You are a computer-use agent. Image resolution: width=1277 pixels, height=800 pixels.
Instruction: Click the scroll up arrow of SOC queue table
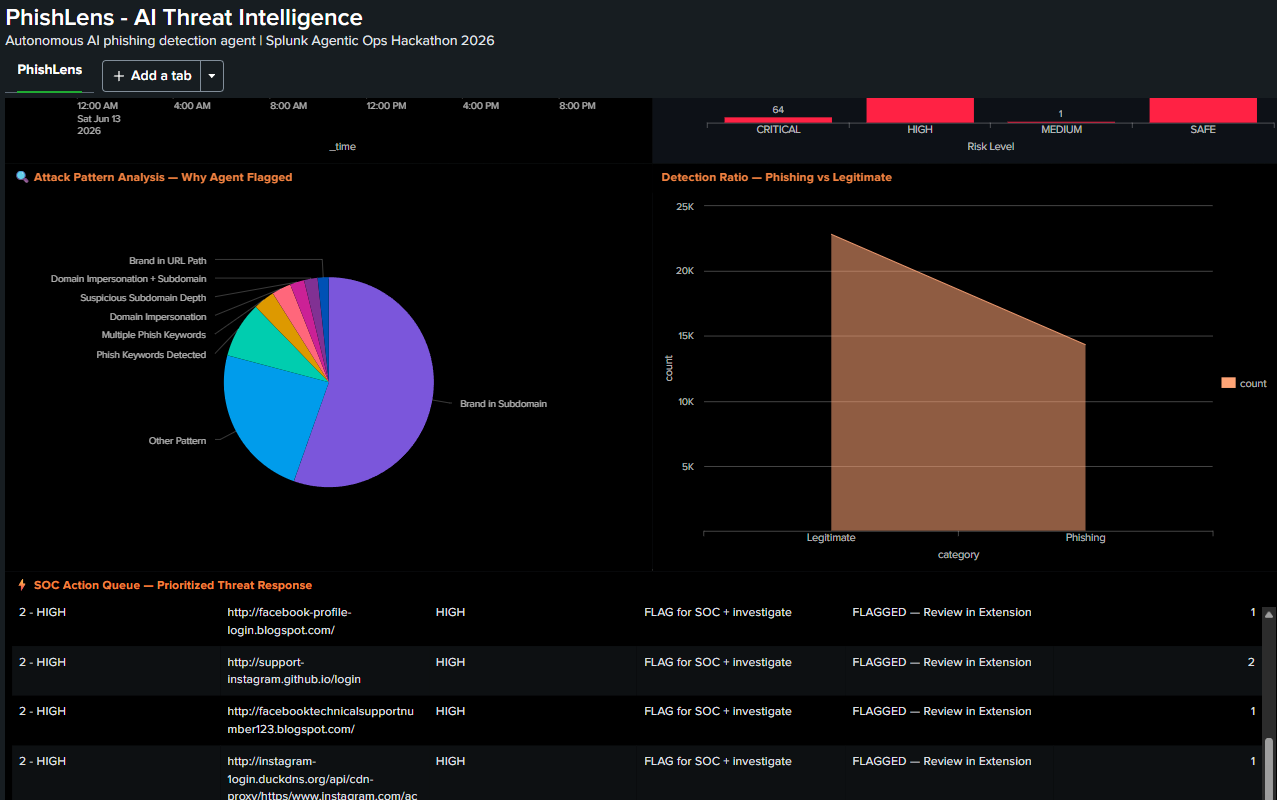pyautogui.click(x=1269, y=616)
